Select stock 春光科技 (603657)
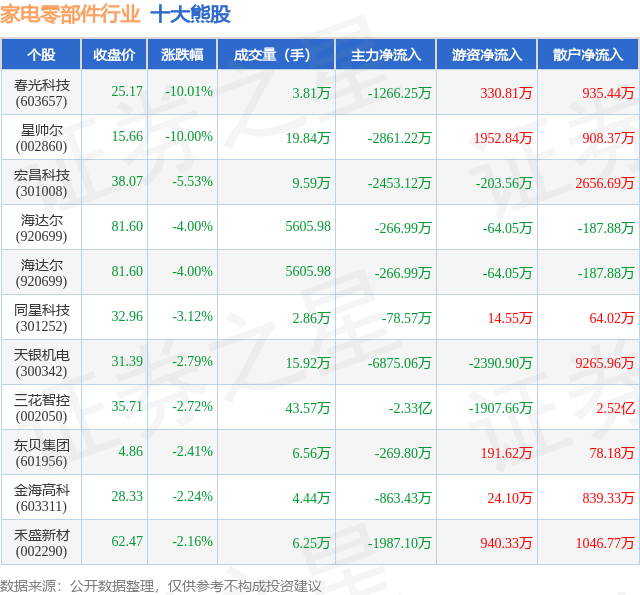Image resolution: width=640 pixels, height=595 pixels. [x=41, y=93]
